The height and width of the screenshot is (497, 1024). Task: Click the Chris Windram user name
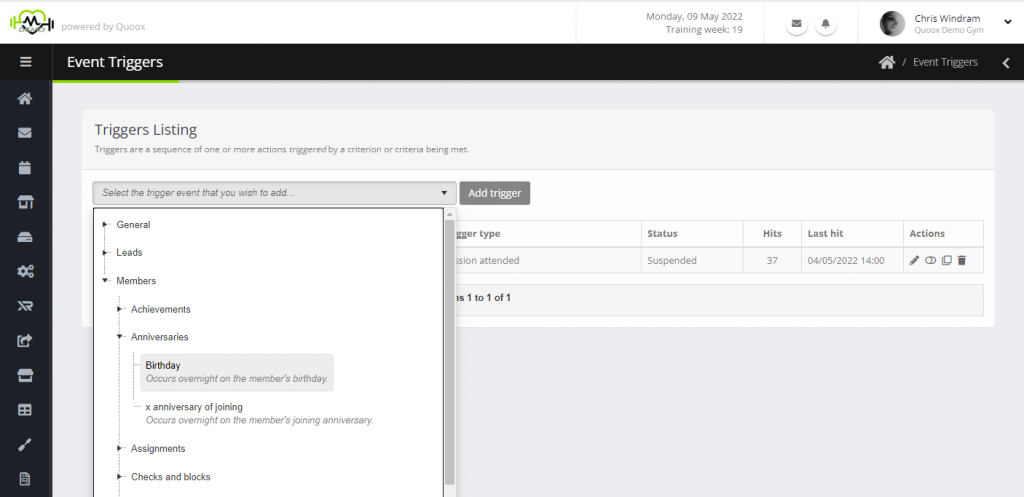click(947, 18)
